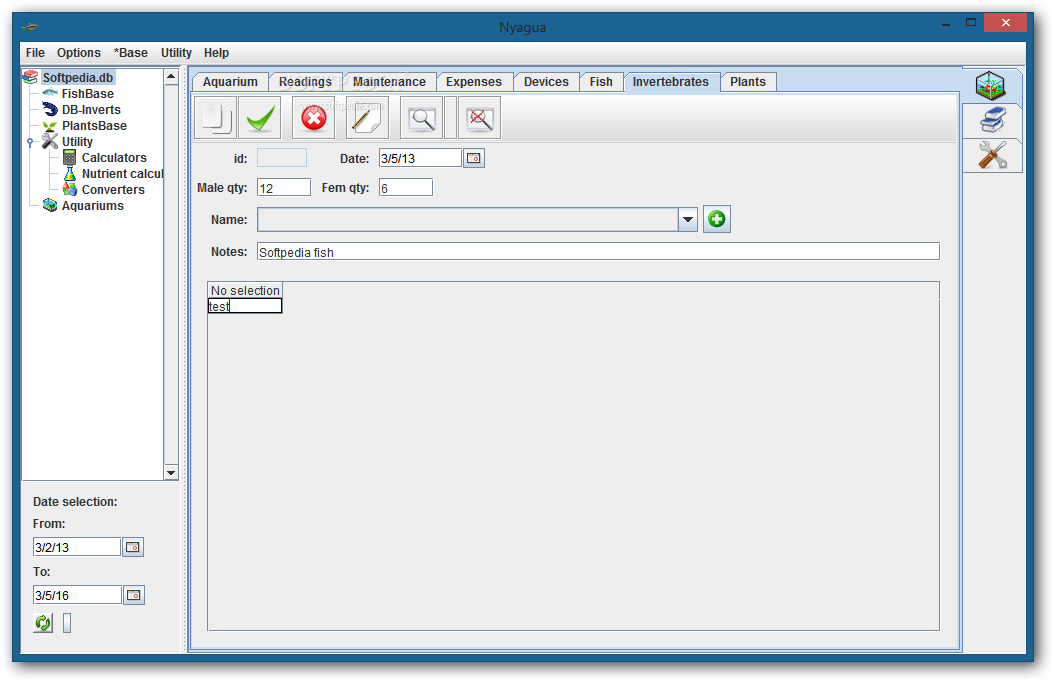Select Aquariums label in the tree
This screenshot has height=682, width=1054.
click(93, 206)
